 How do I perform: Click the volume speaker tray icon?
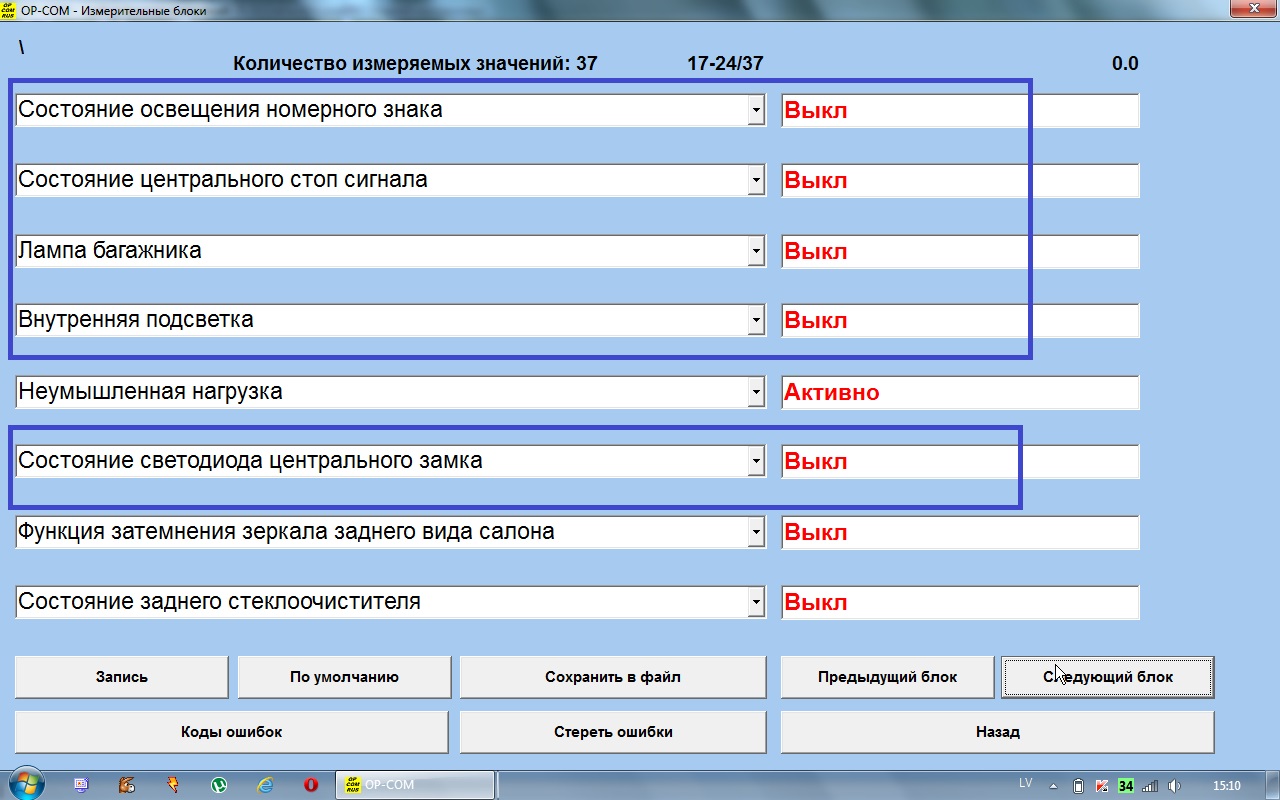coord(1175,785)
